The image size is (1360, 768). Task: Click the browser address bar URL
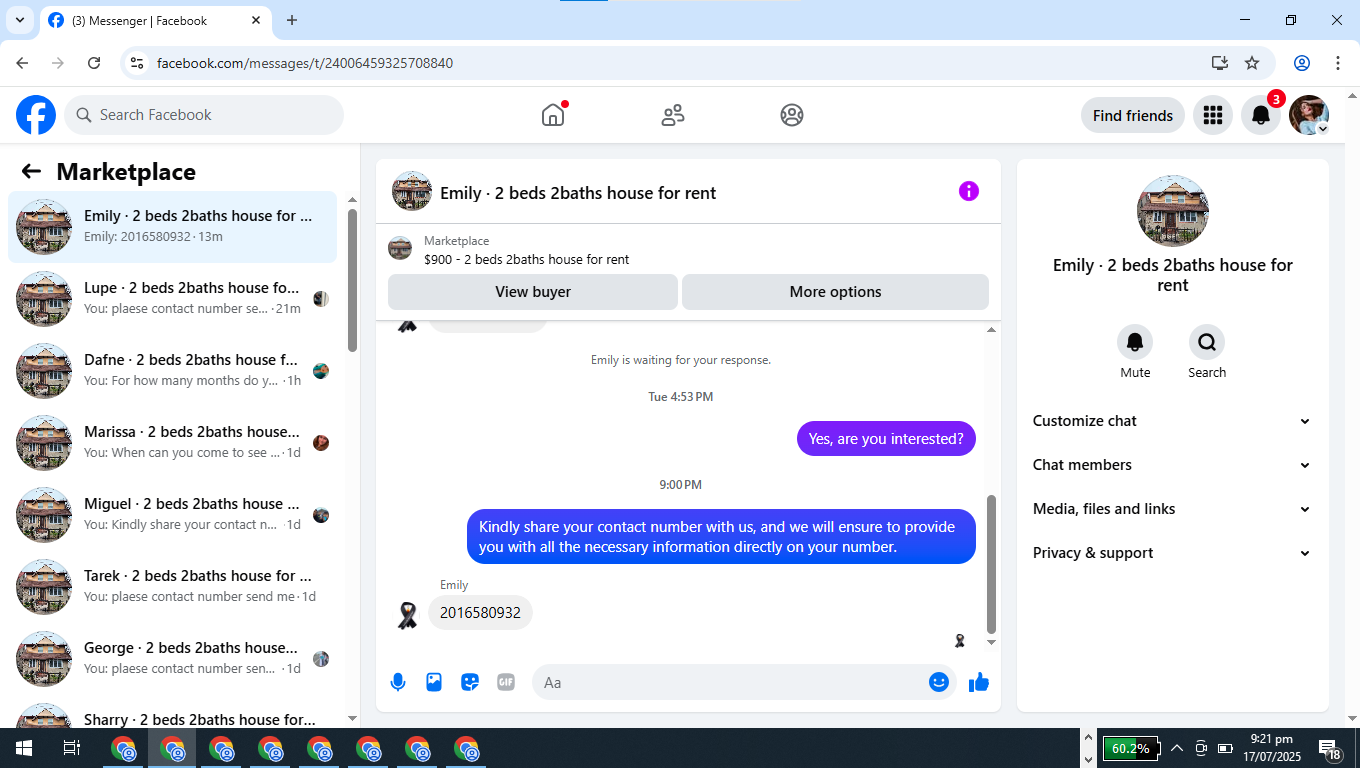tap(305, 63)
